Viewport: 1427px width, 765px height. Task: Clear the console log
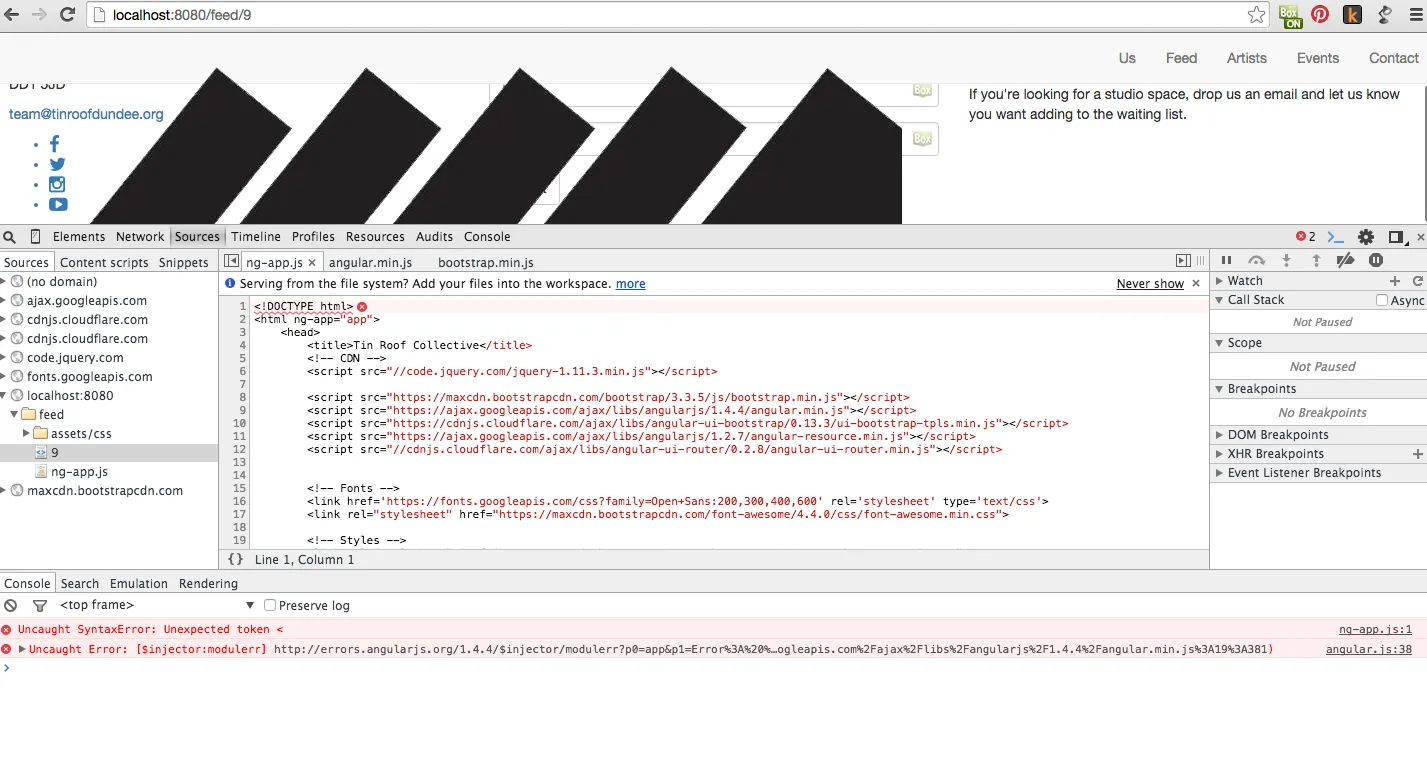click(11, 606)
